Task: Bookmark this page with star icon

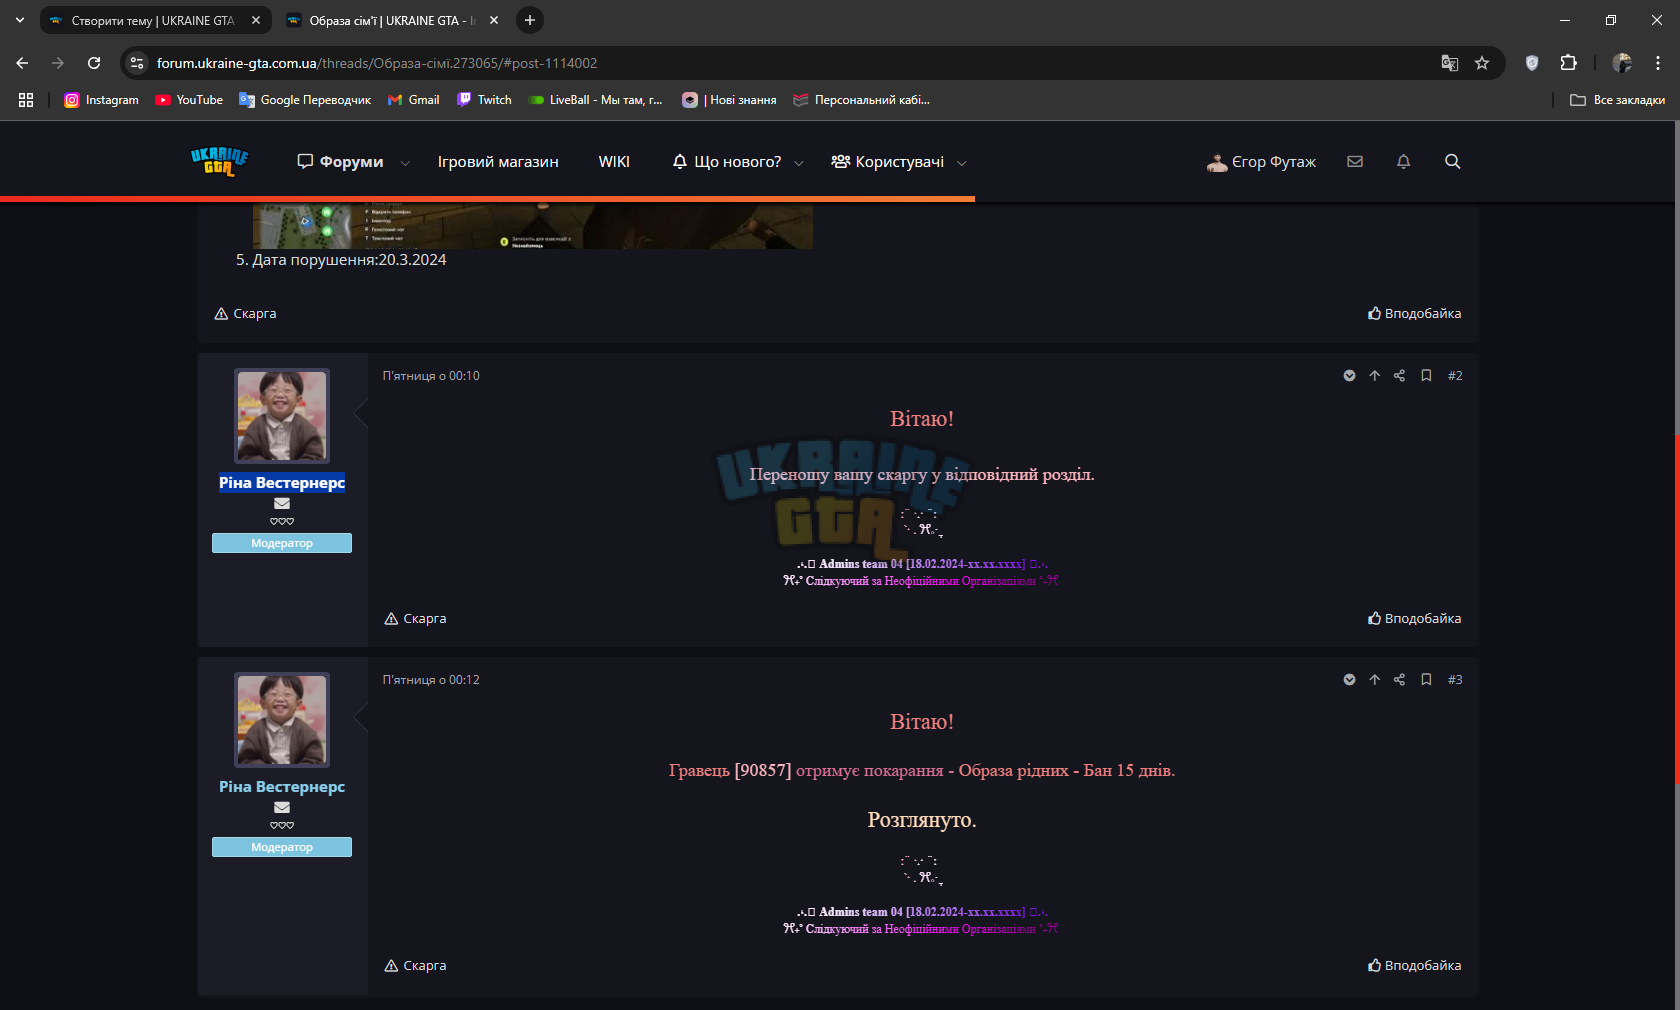Action: coord(1482,63)
